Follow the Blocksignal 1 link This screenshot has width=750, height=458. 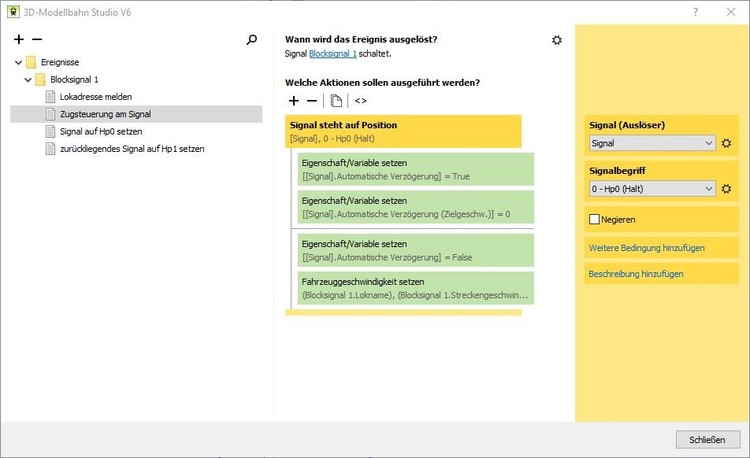coord(333,54)
